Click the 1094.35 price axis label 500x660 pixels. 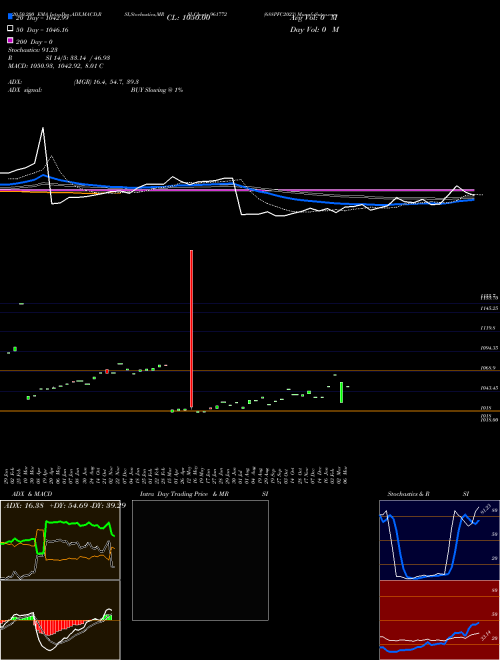[489, 348]
